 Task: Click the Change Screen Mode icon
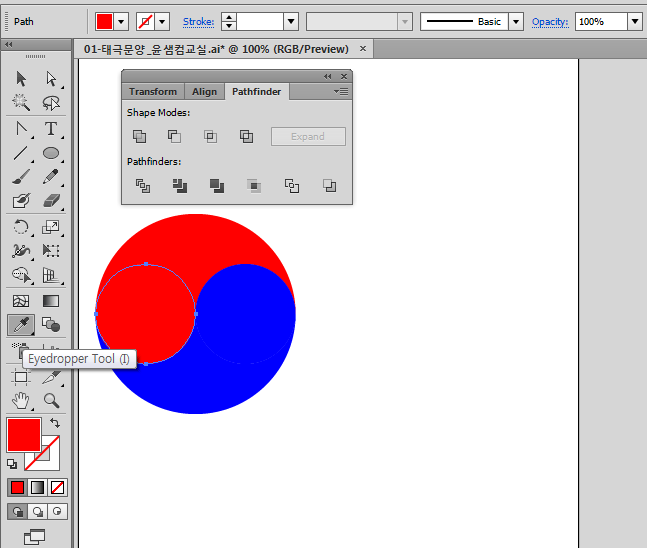pyautogui.click(x=35, y=537)
